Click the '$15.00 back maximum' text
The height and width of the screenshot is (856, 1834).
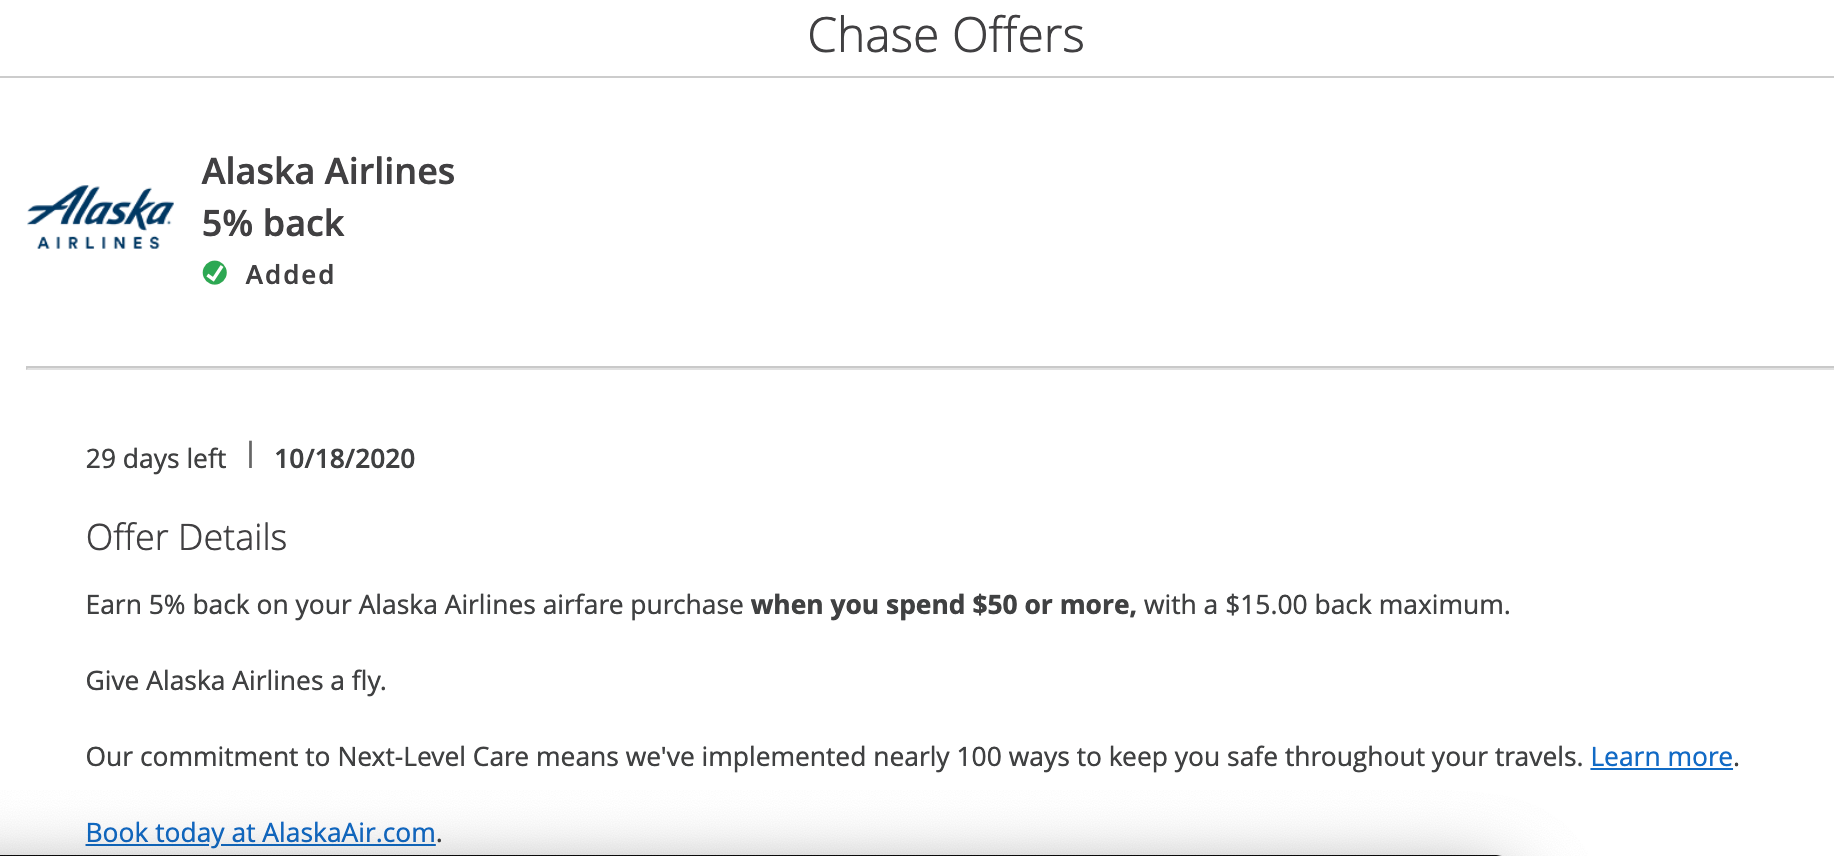pyautogui.click(x=1366, y=605)
